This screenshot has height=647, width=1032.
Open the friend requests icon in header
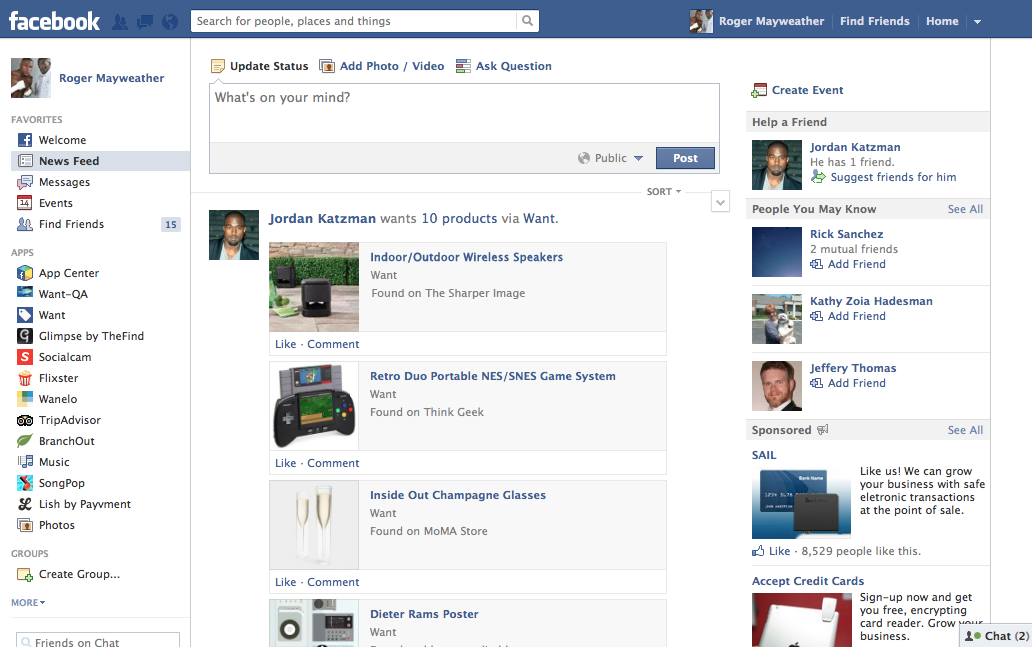[120, 22]
